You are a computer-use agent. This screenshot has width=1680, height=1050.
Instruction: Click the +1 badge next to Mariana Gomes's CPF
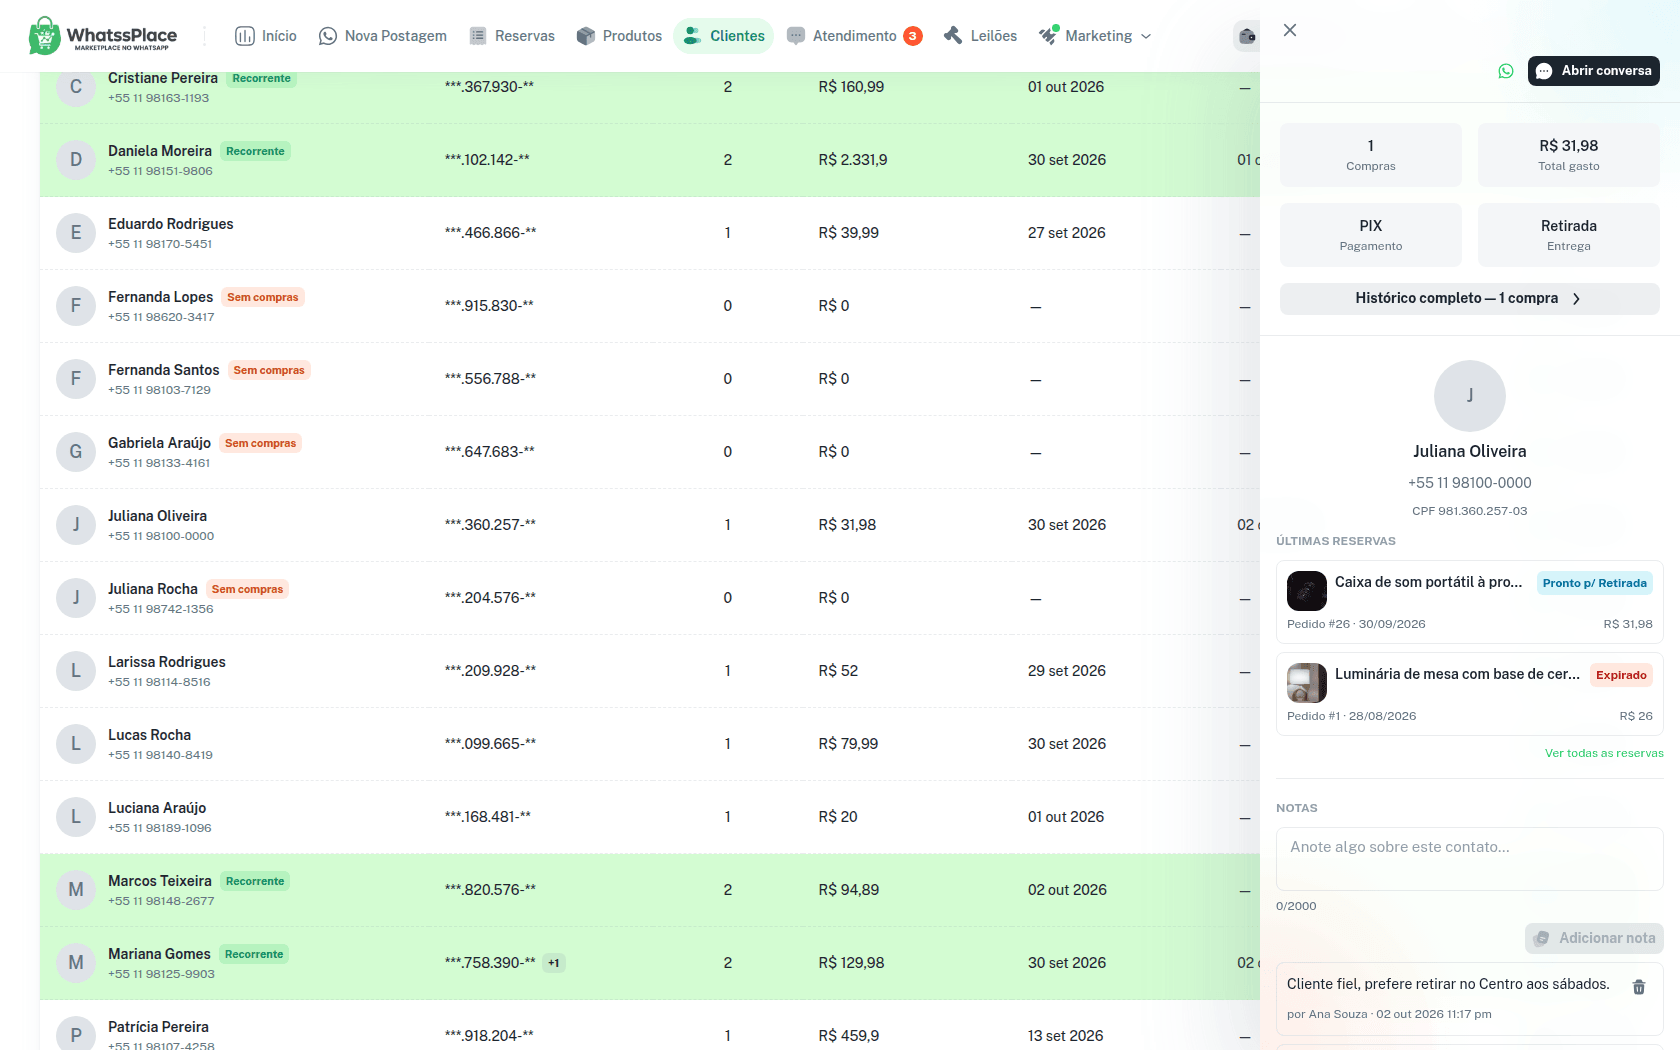tap(554, 963)
